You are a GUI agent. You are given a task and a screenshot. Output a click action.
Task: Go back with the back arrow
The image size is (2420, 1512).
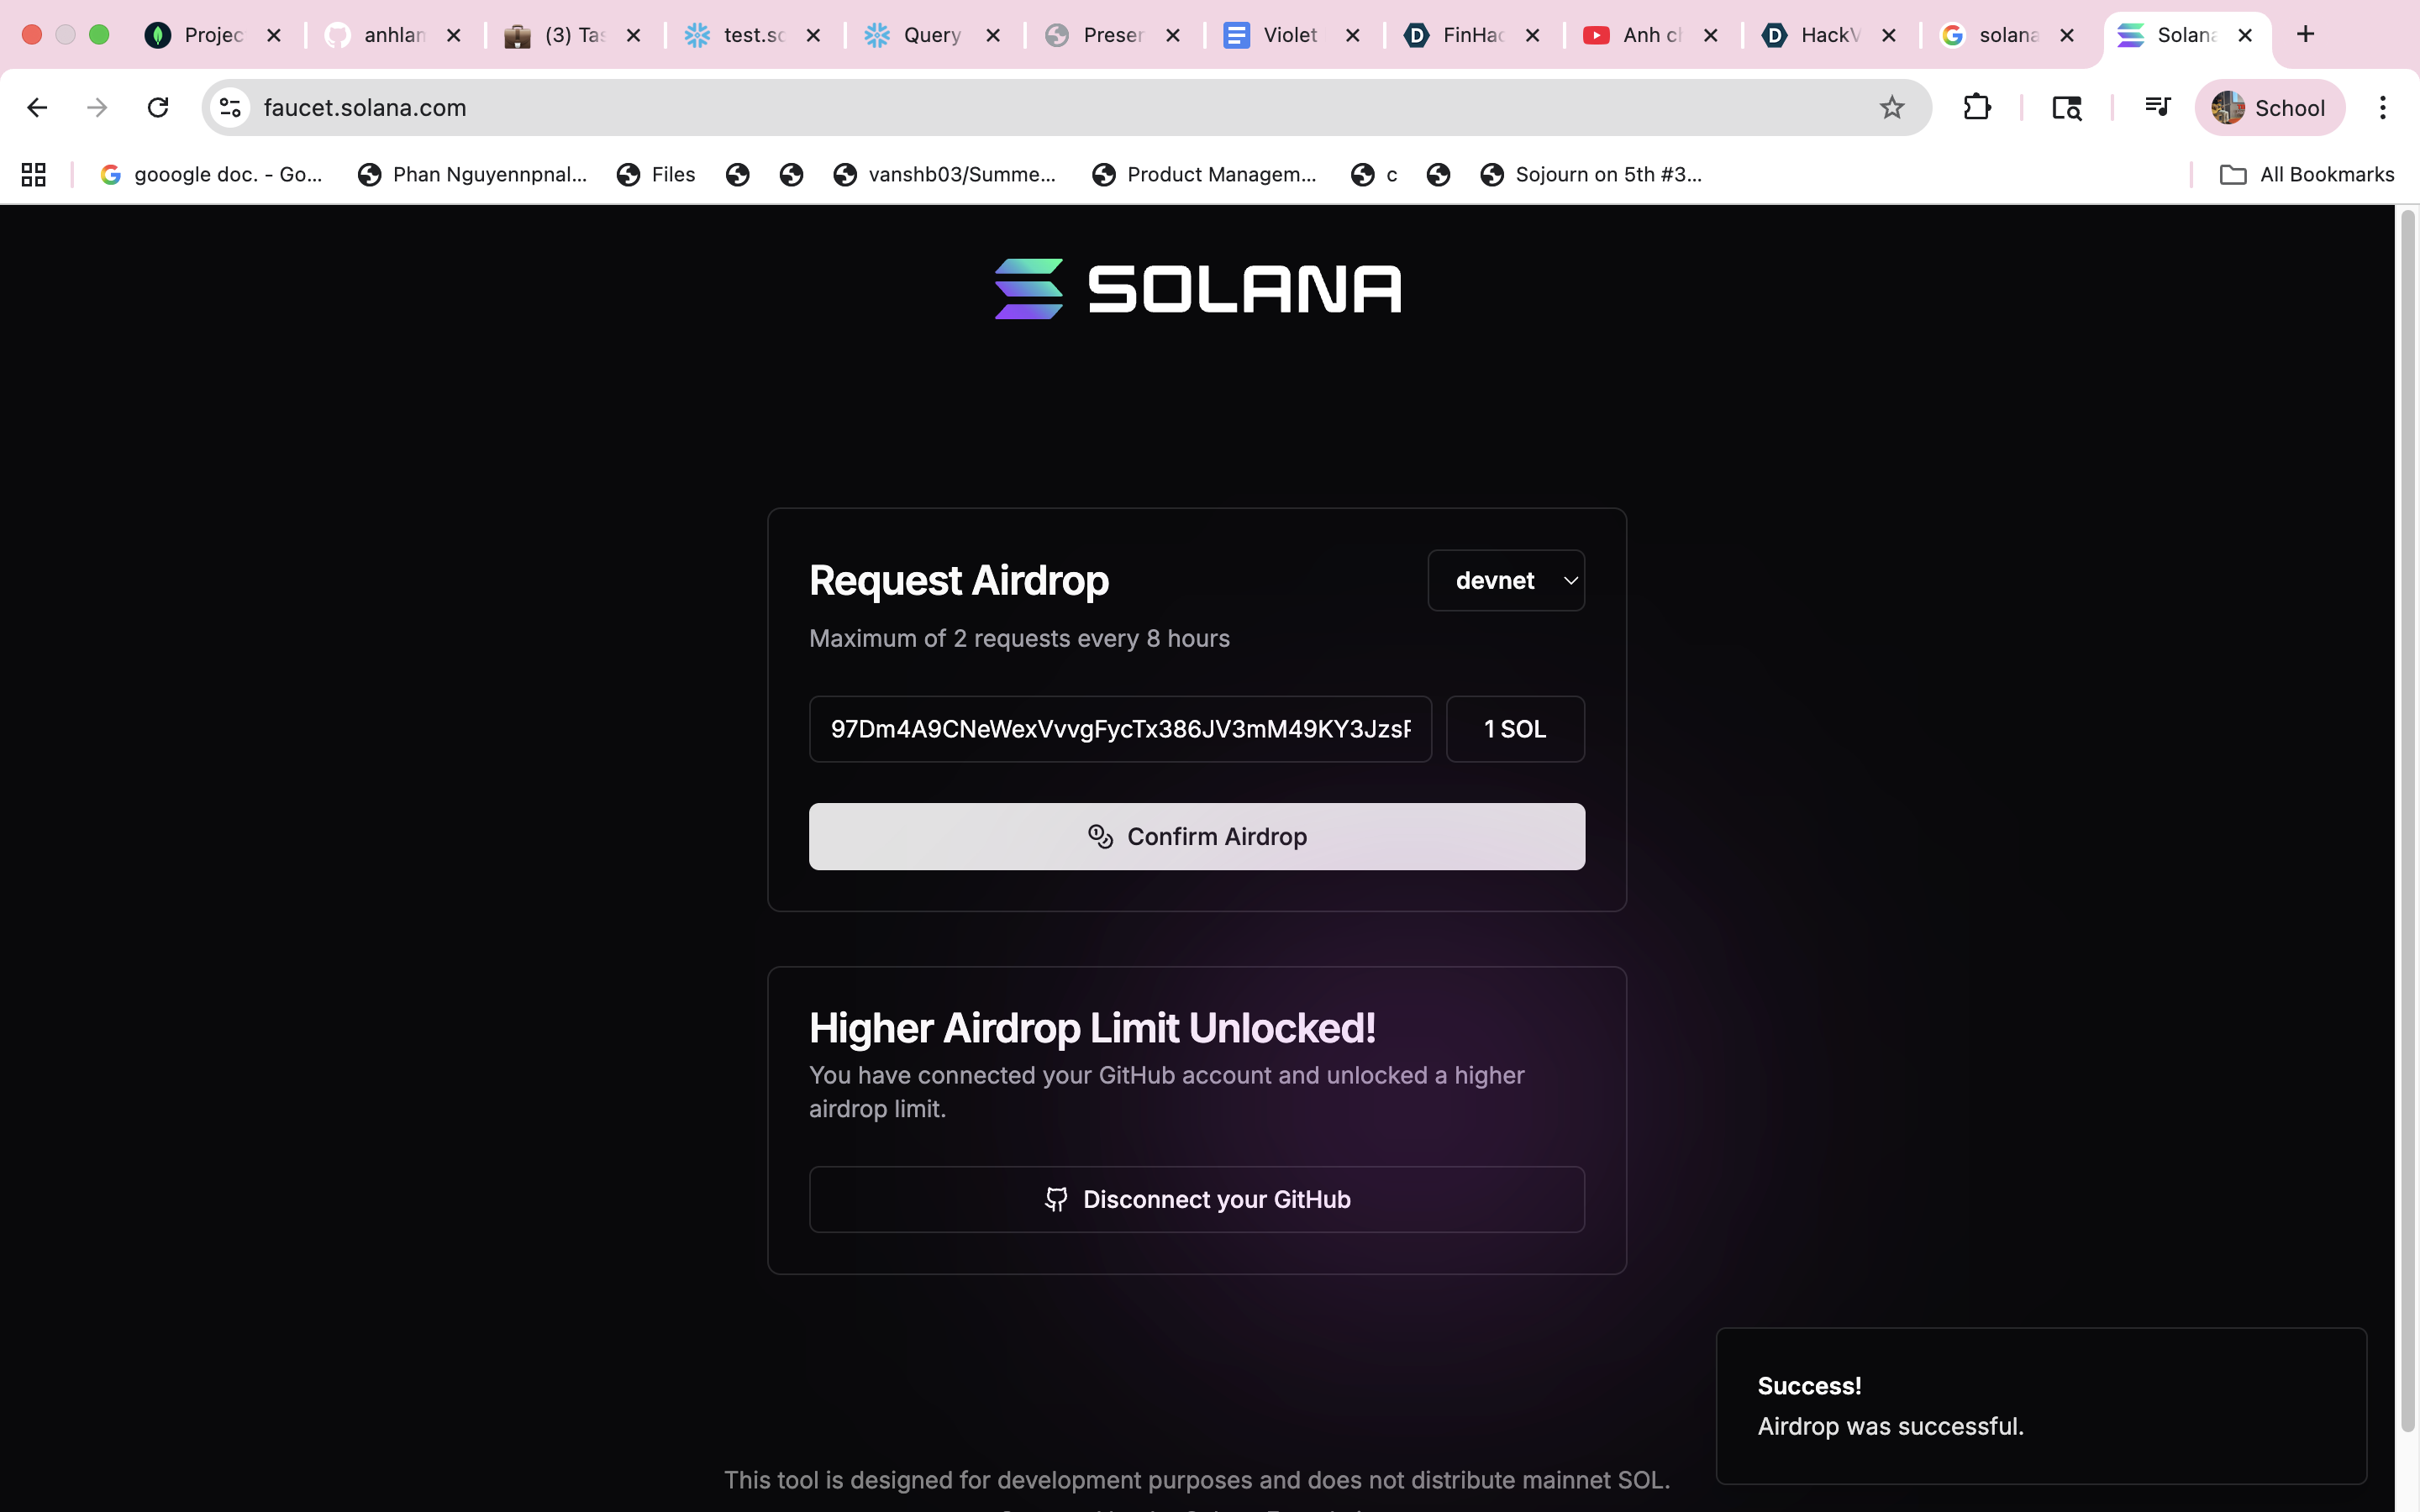37,107
